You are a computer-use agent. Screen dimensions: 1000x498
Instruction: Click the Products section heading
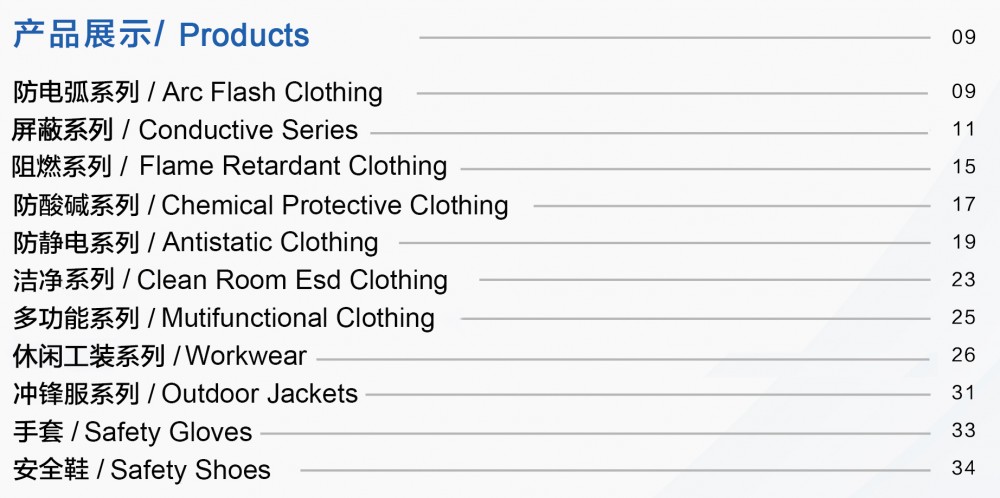click(161, 36)
